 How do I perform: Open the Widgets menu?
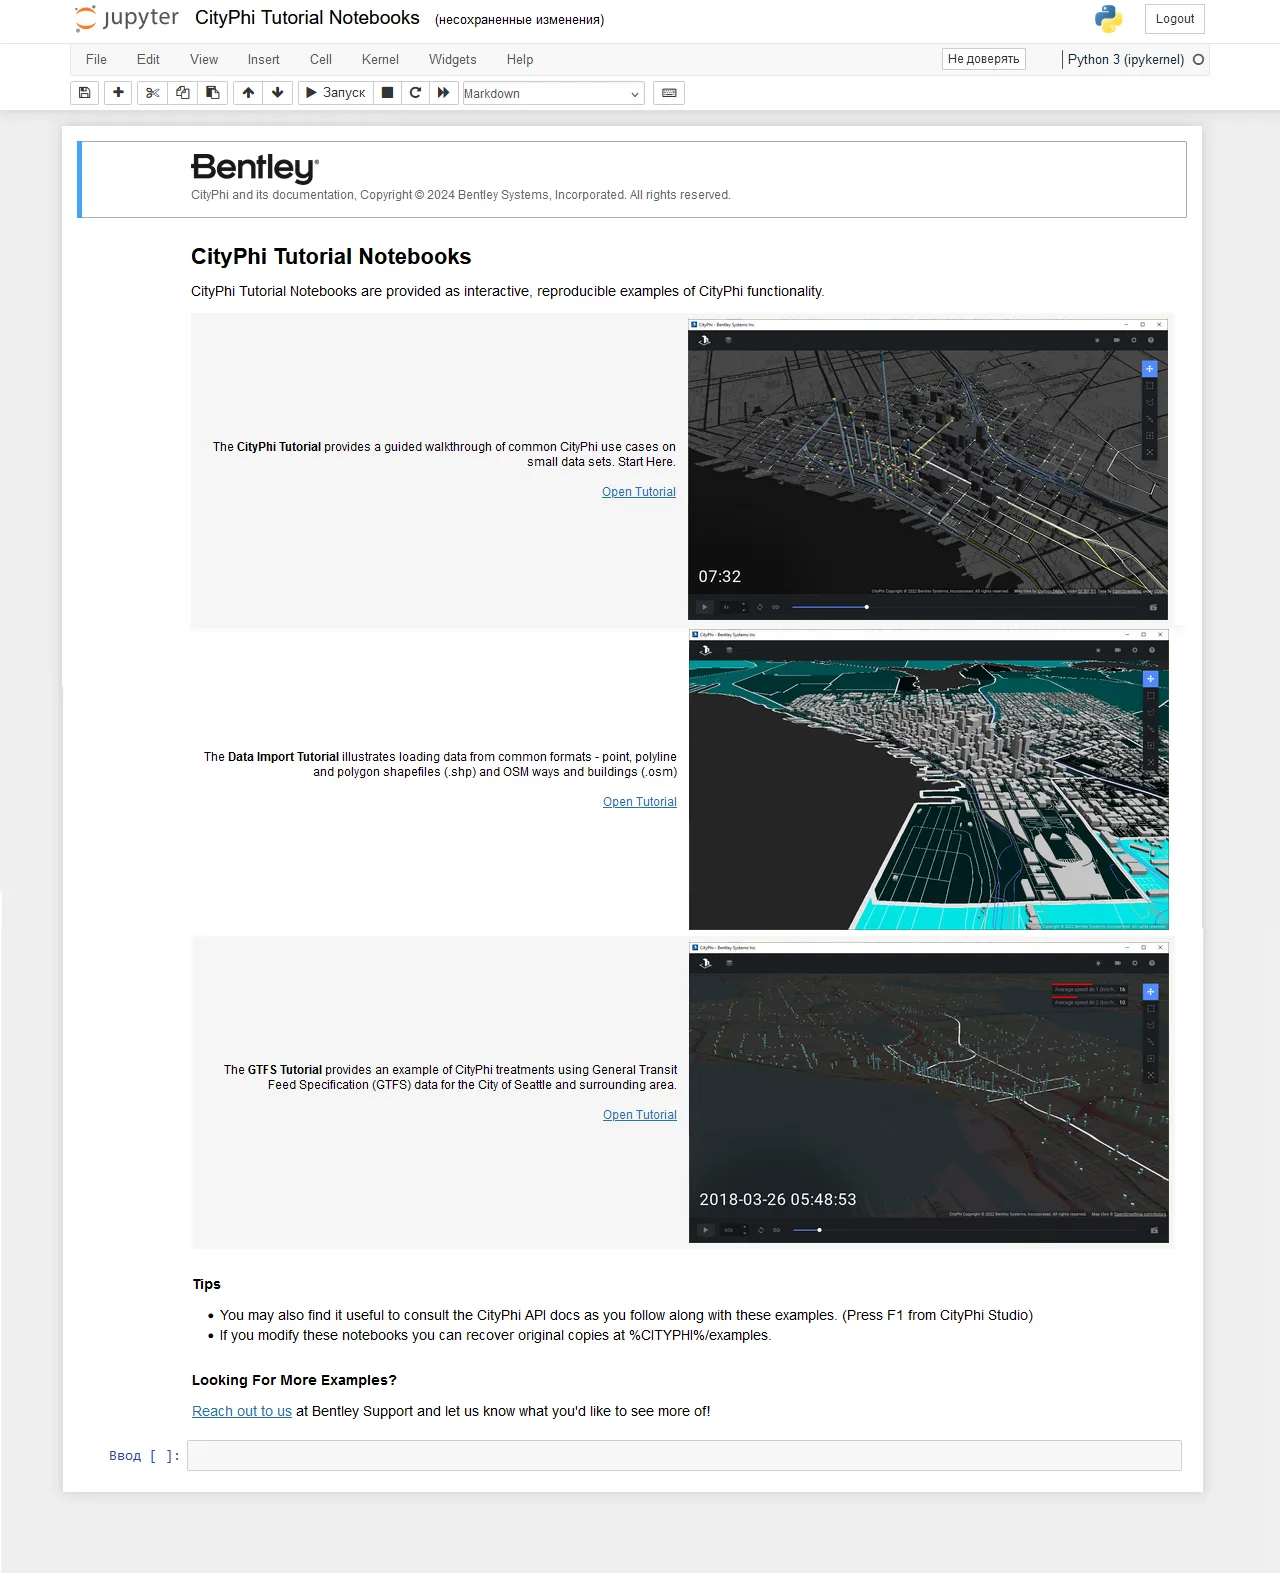tap(453, 59)
